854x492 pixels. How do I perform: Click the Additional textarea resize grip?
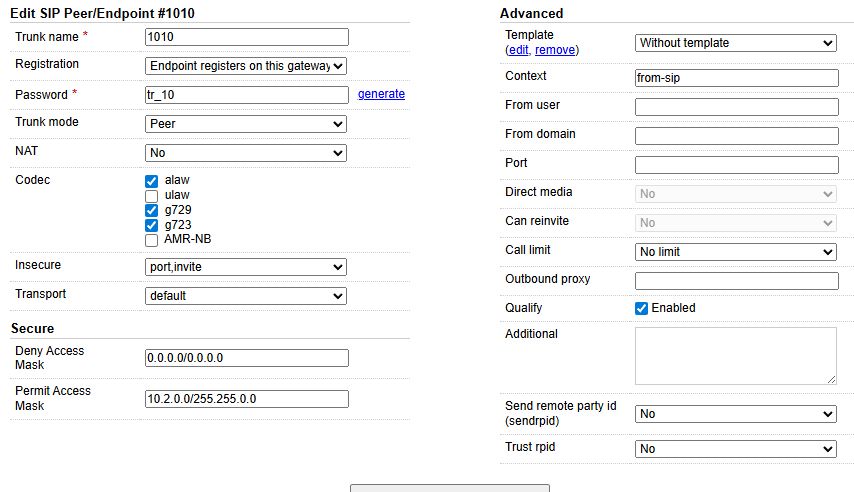831,380
